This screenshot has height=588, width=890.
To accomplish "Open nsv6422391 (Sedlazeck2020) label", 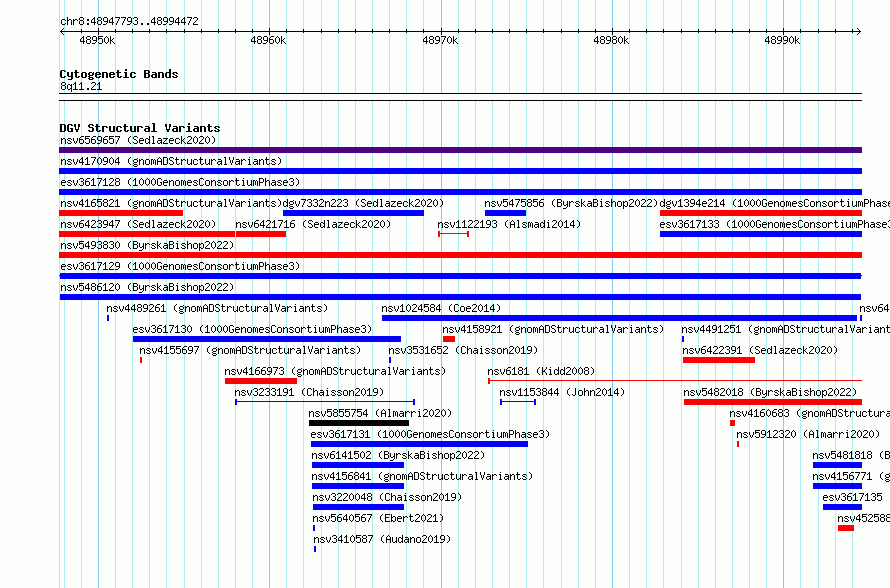I will [760, 350].
